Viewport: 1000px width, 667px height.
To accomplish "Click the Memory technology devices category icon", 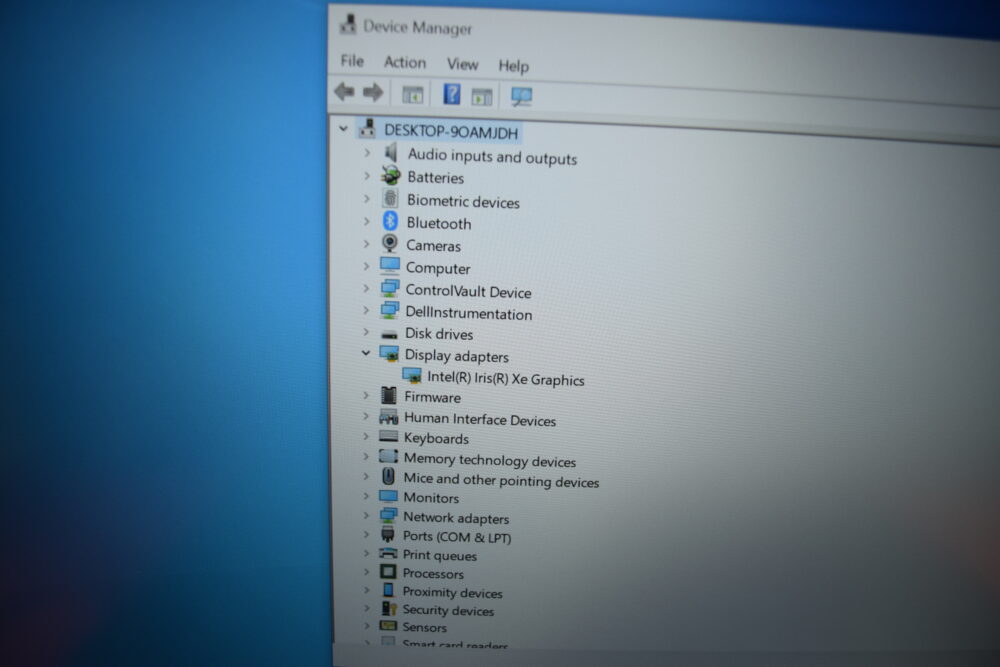I will click(388, 457).
